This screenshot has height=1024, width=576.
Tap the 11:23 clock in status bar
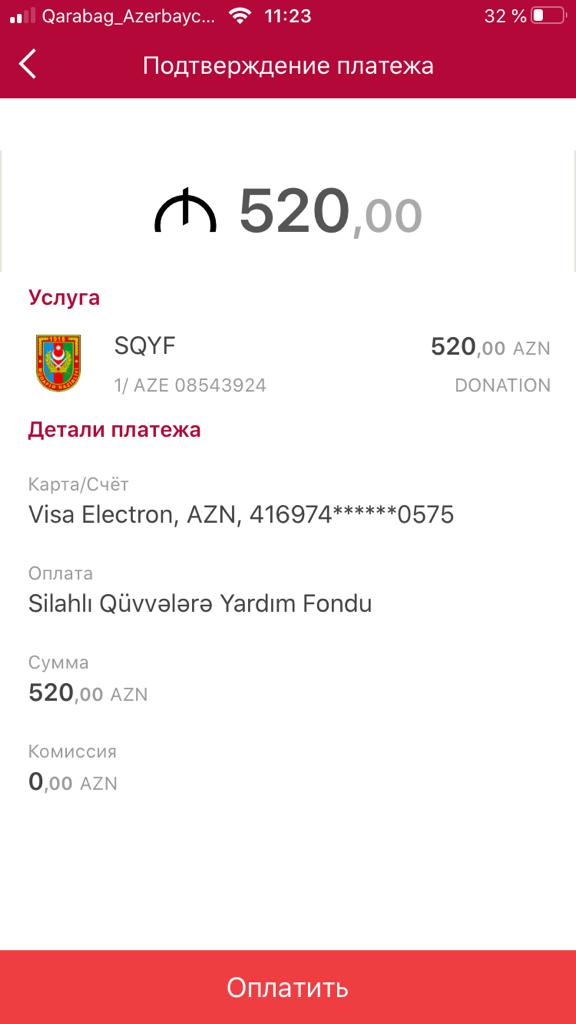(288, 16)
